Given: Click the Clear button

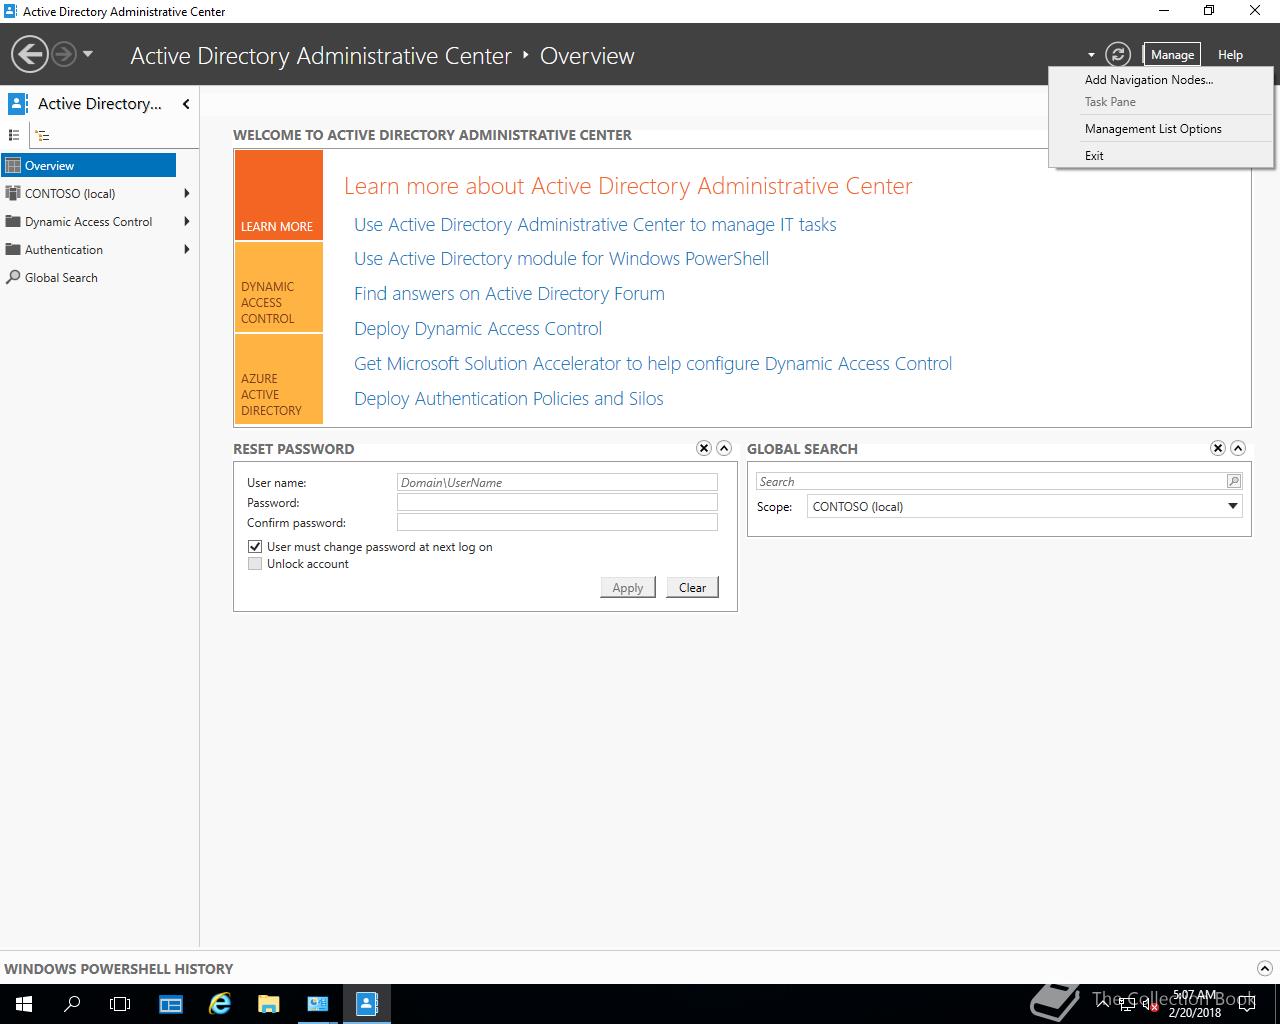Looking at the screenshot, I should pyautogui.click(x=692, y=588).
